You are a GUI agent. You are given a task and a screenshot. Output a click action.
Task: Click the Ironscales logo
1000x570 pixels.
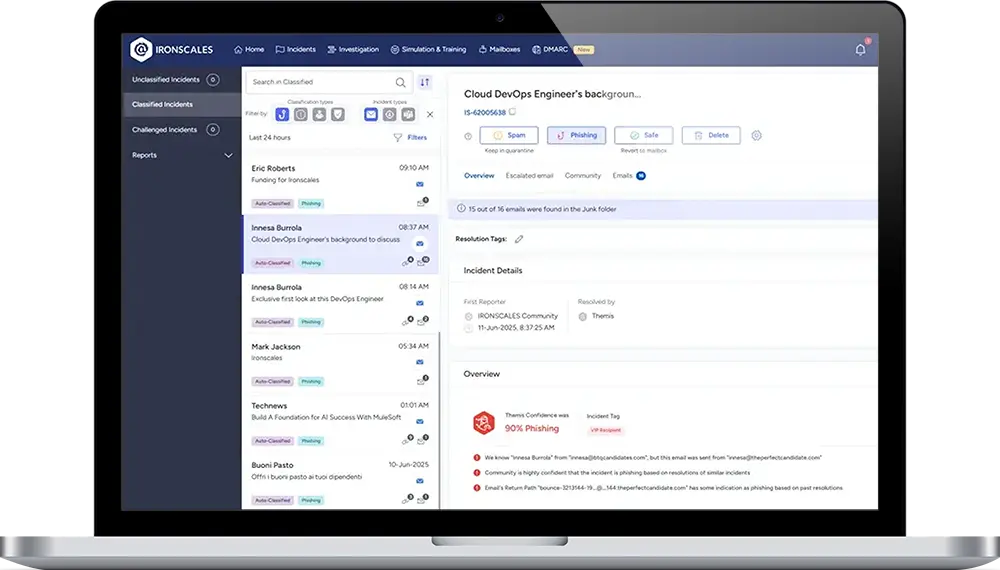[x=172, y=50]
